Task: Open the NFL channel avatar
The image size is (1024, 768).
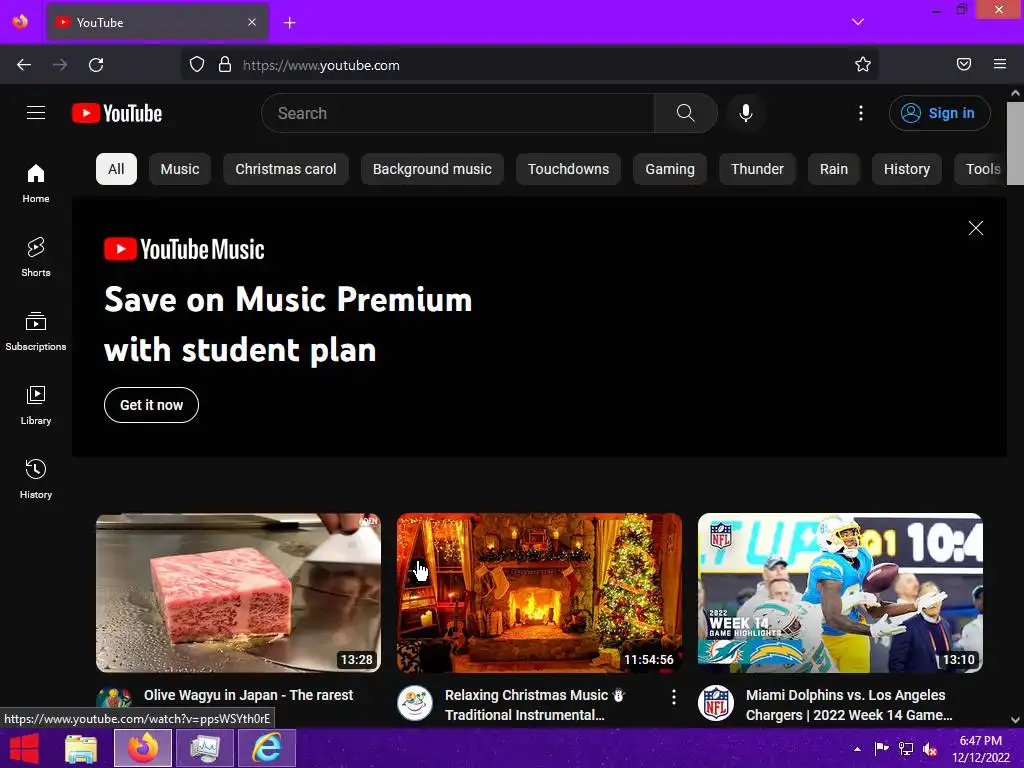Action: coord(716,703)
